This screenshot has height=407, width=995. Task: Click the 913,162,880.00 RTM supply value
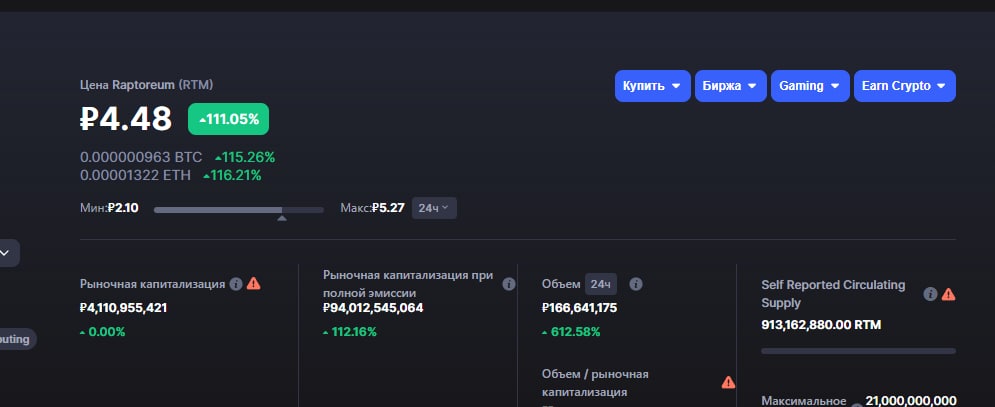click(x=821, y=325)
